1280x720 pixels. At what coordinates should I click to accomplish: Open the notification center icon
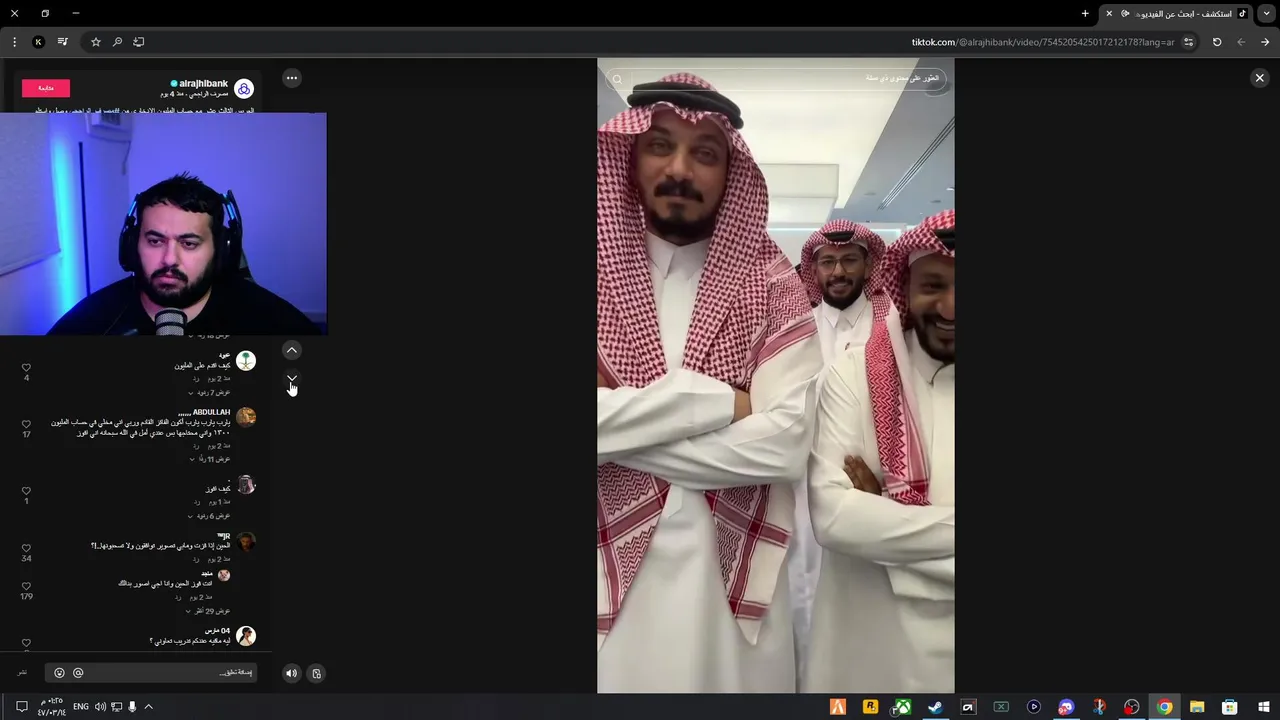21,707
